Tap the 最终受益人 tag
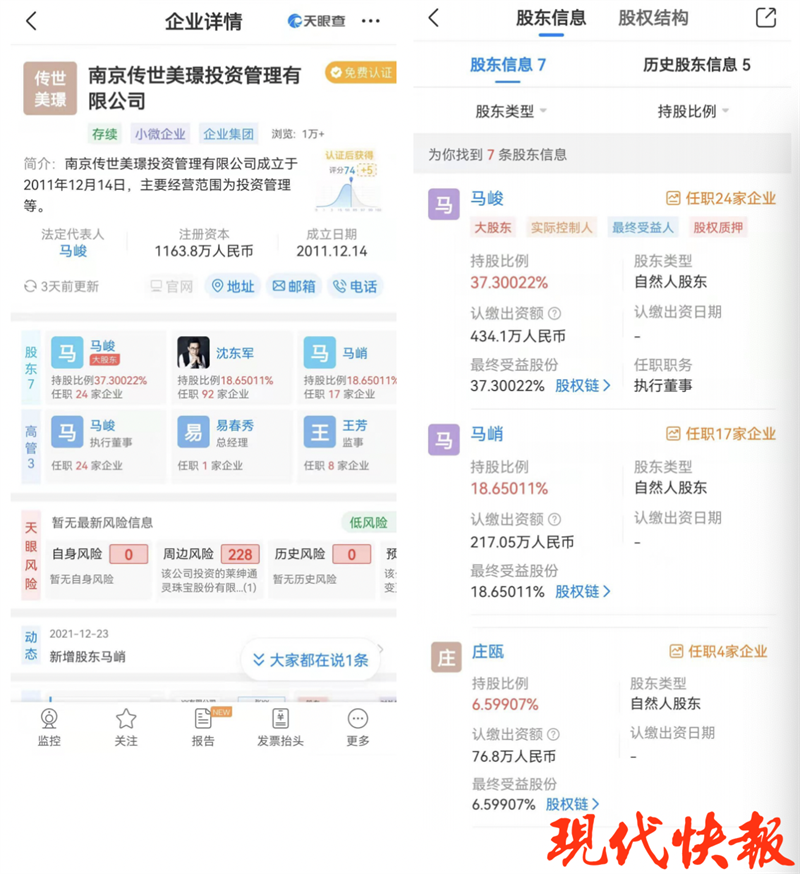The image size is (800, 874). click(643, 227)
